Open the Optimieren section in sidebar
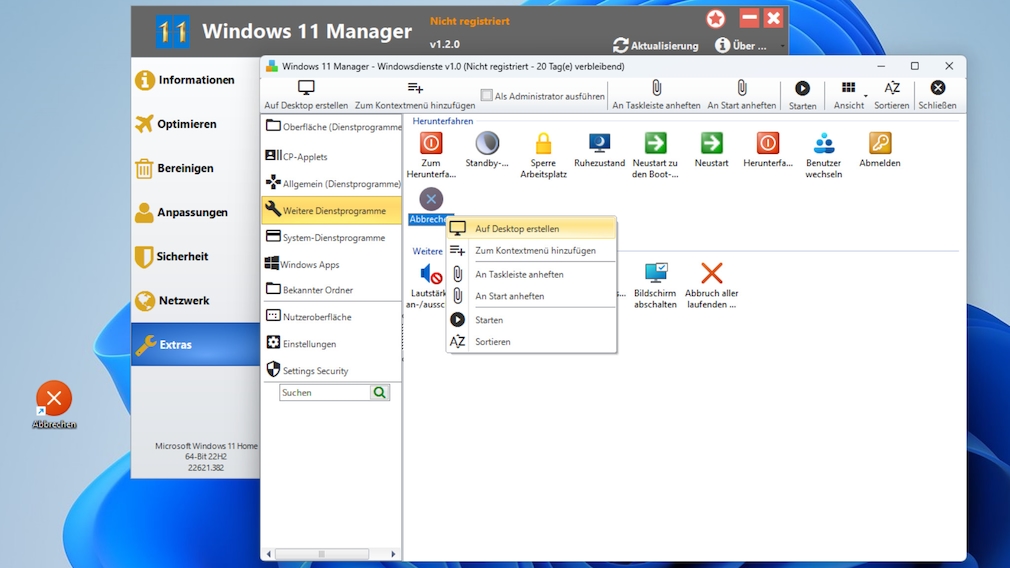 (186, 124)
